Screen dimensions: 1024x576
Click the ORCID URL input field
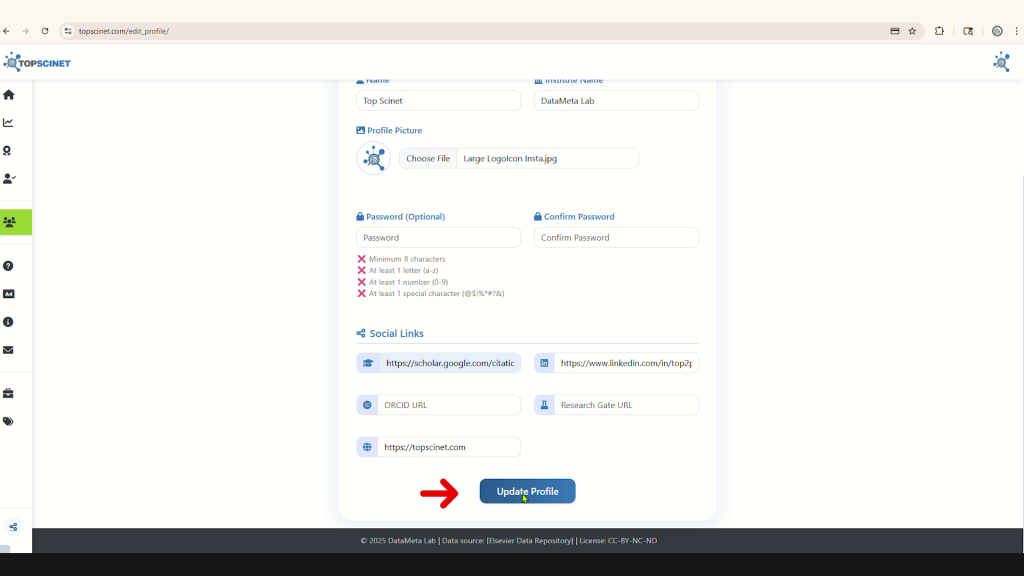coord(448,405)
